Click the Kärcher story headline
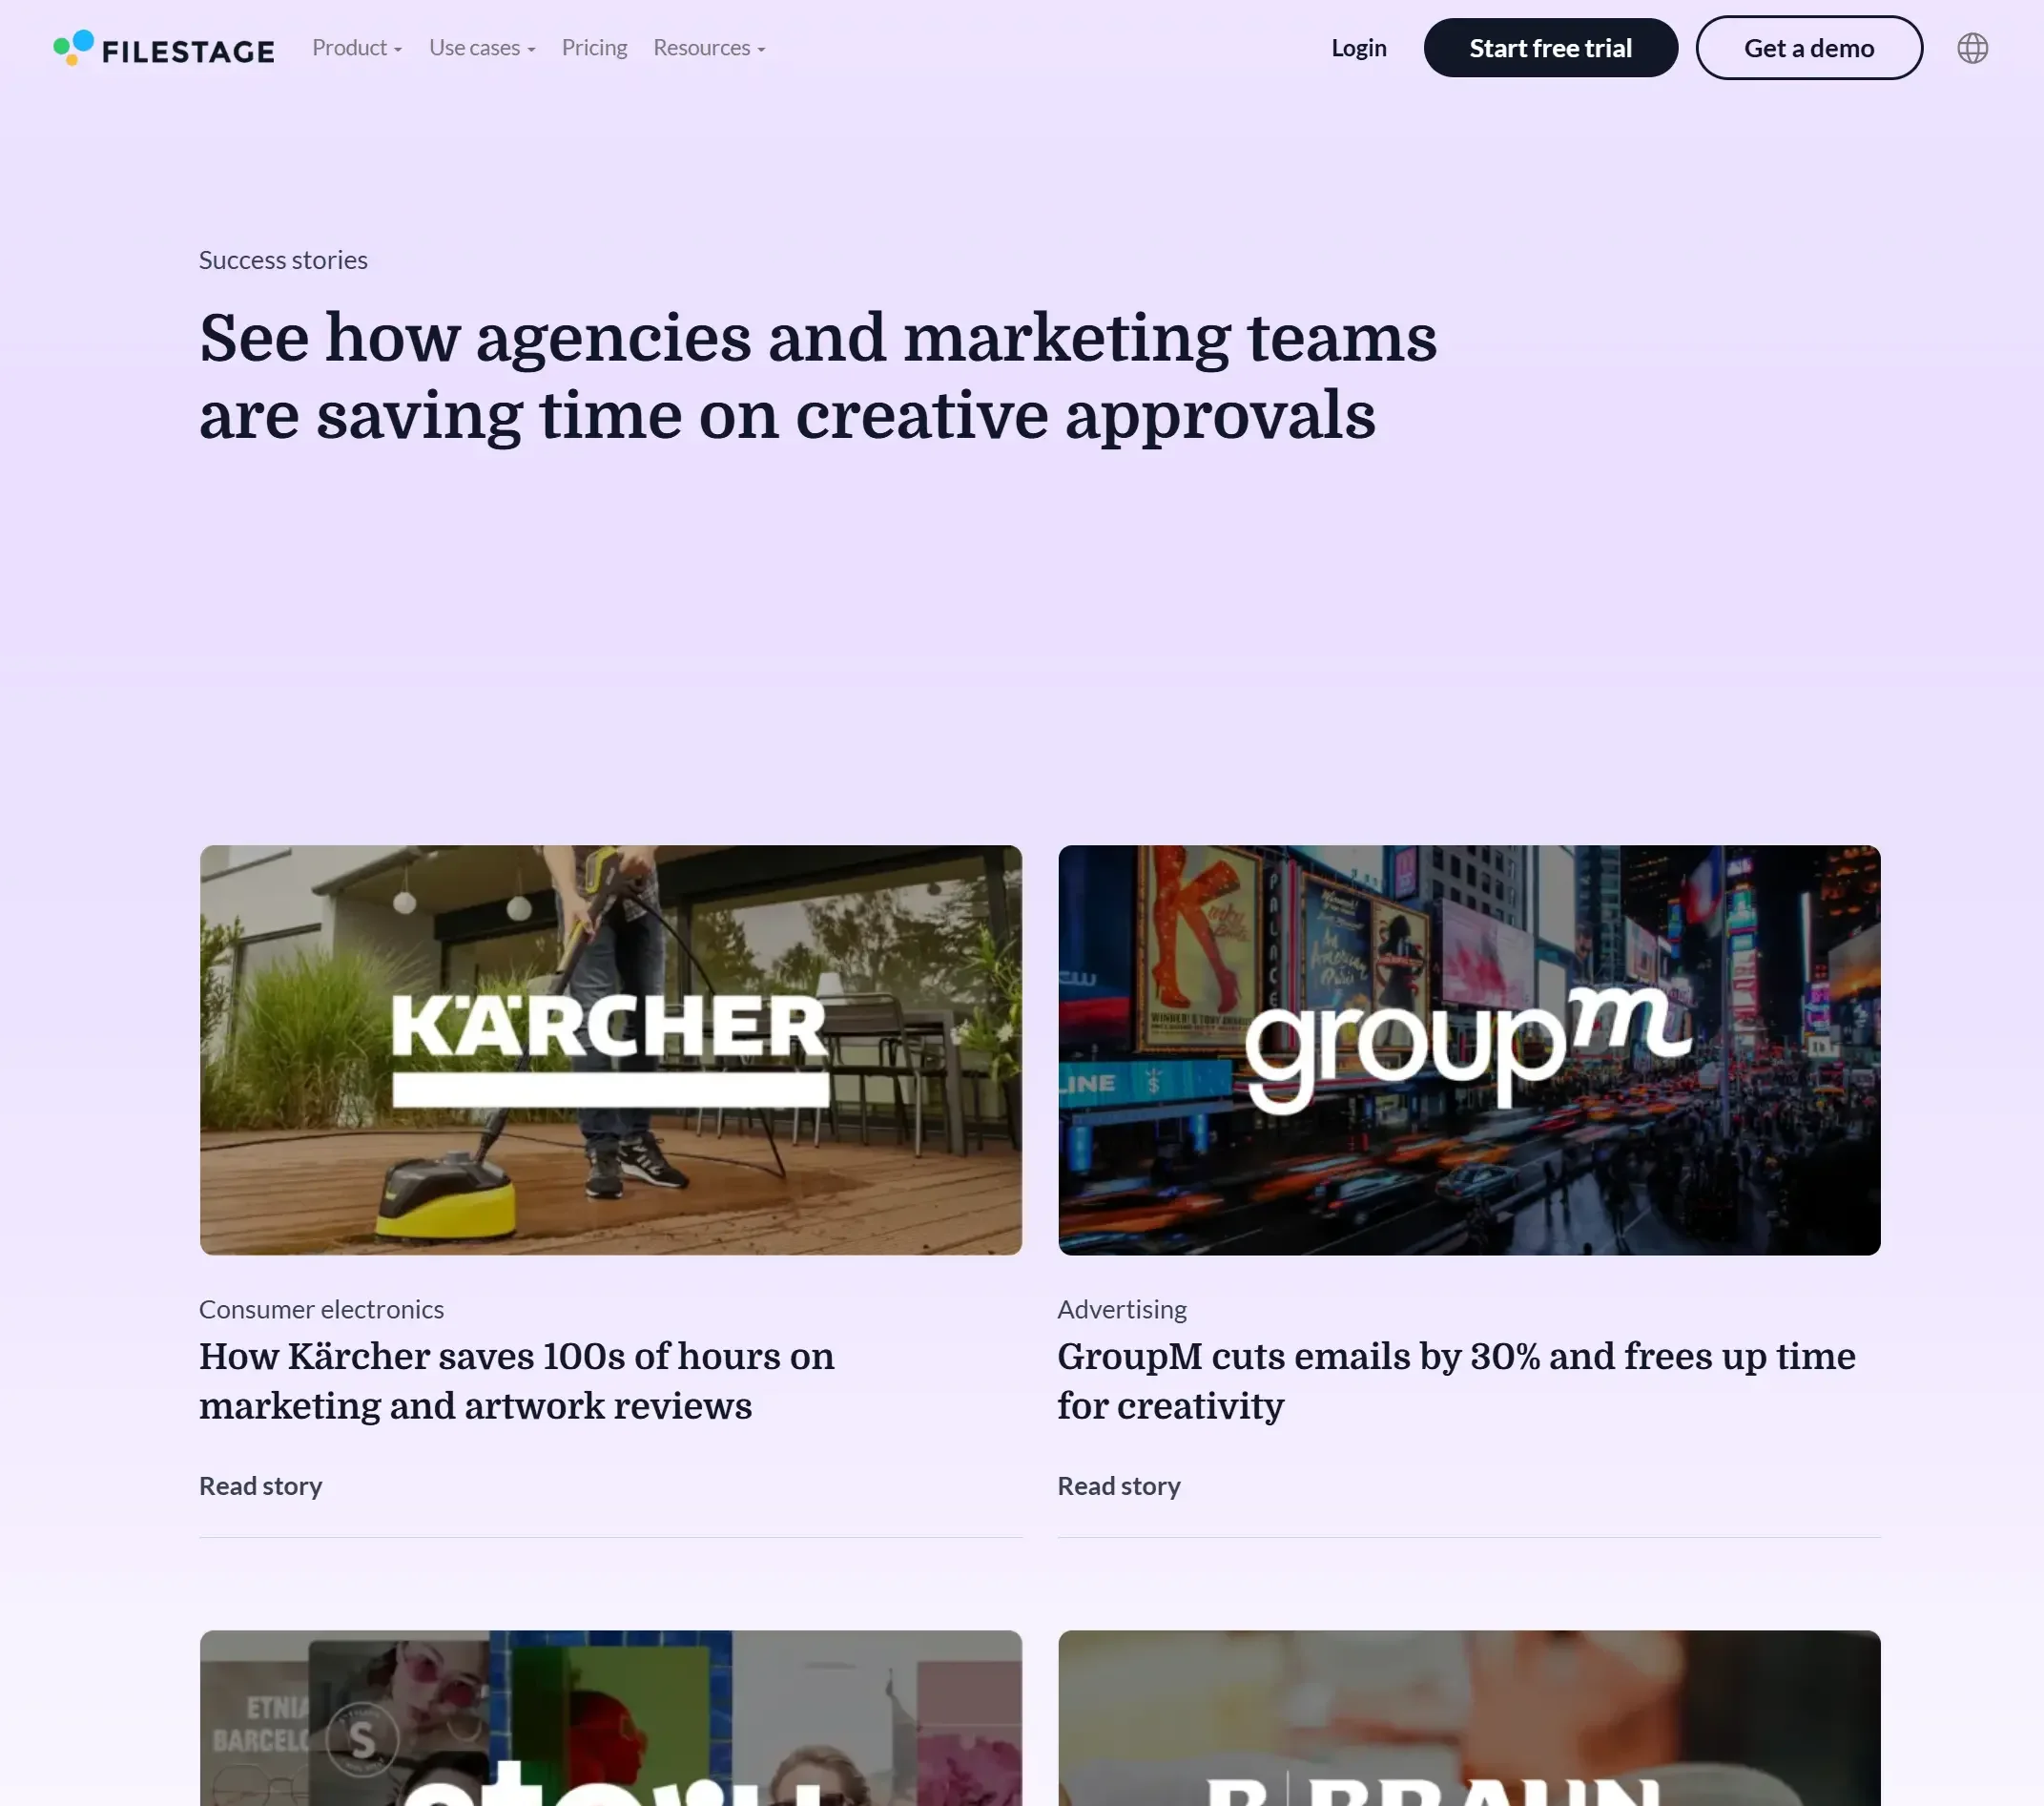The width and height of the screenshot is (2044, 1806). click(516, 1381)
